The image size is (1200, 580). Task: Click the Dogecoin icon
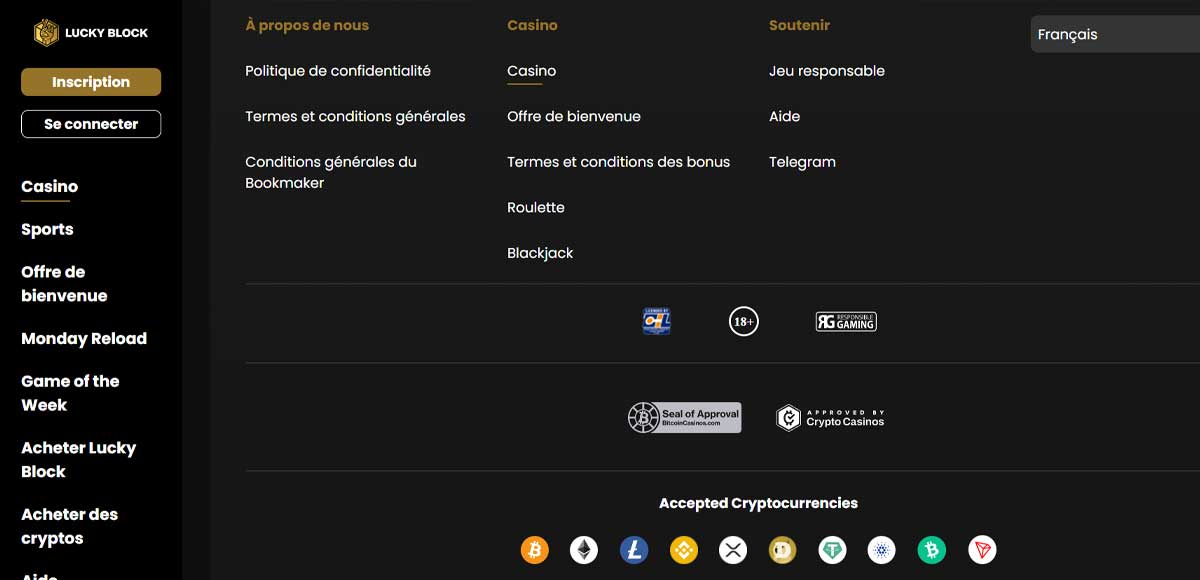[x=783, y=550]
